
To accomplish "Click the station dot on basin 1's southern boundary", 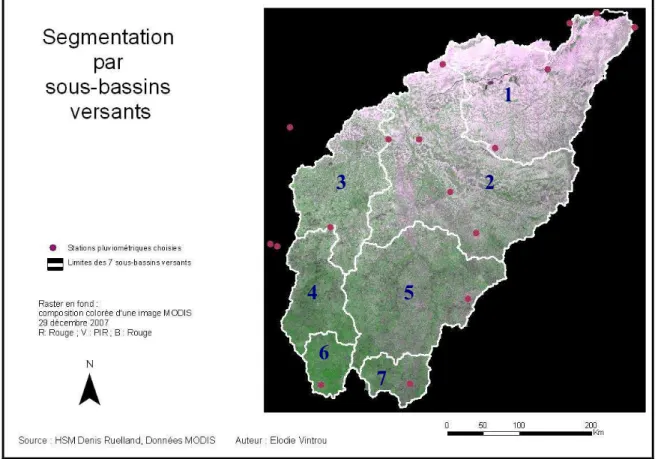I will click(495, 148).
